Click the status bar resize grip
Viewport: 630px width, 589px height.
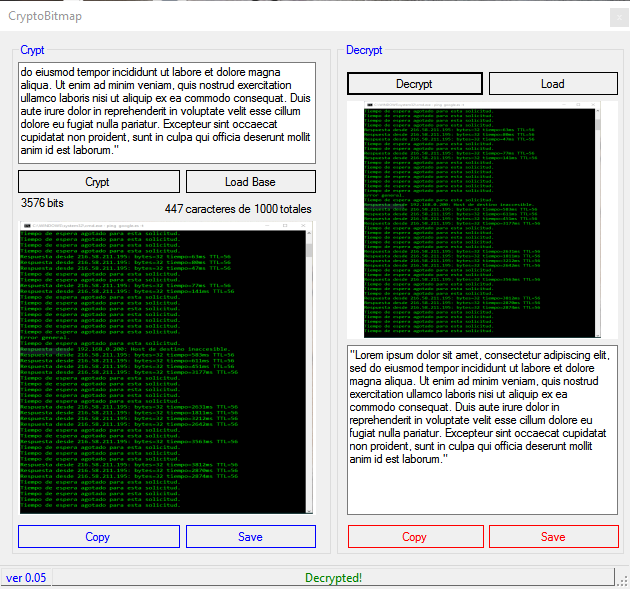click(624, 580)
